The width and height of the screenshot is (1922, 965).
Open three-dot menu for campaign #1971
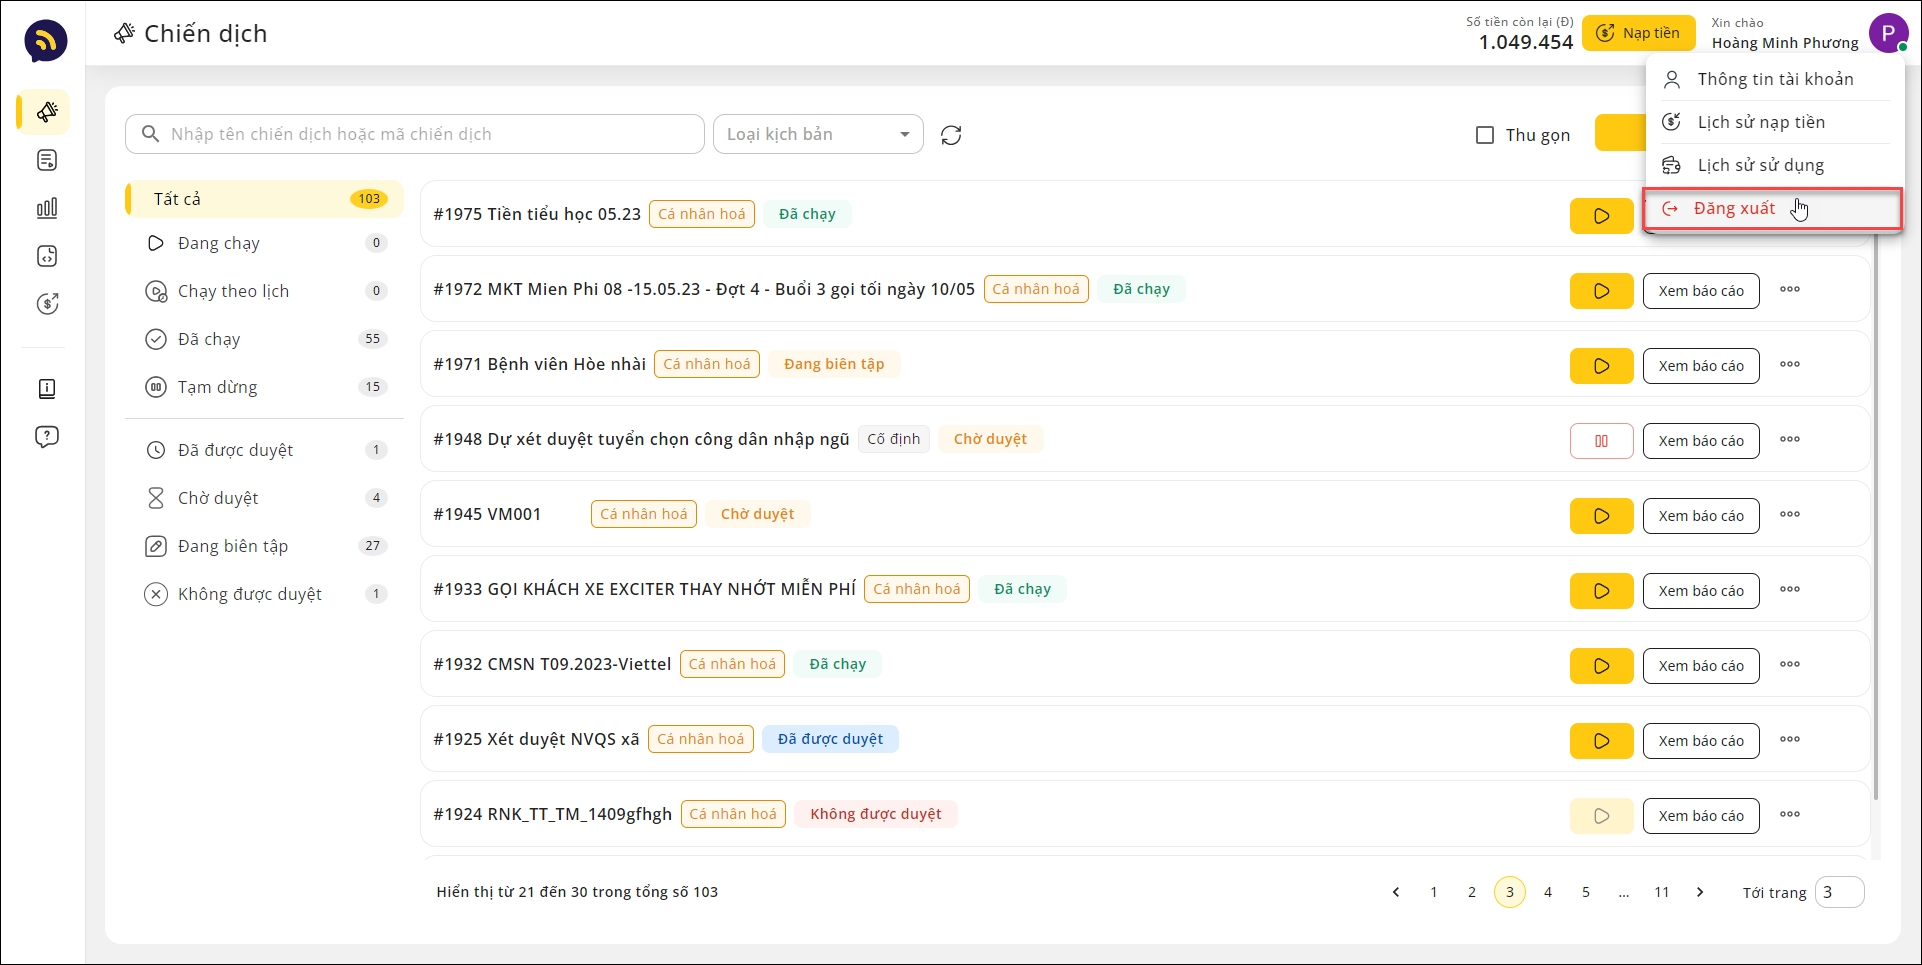coord(1790,365)
